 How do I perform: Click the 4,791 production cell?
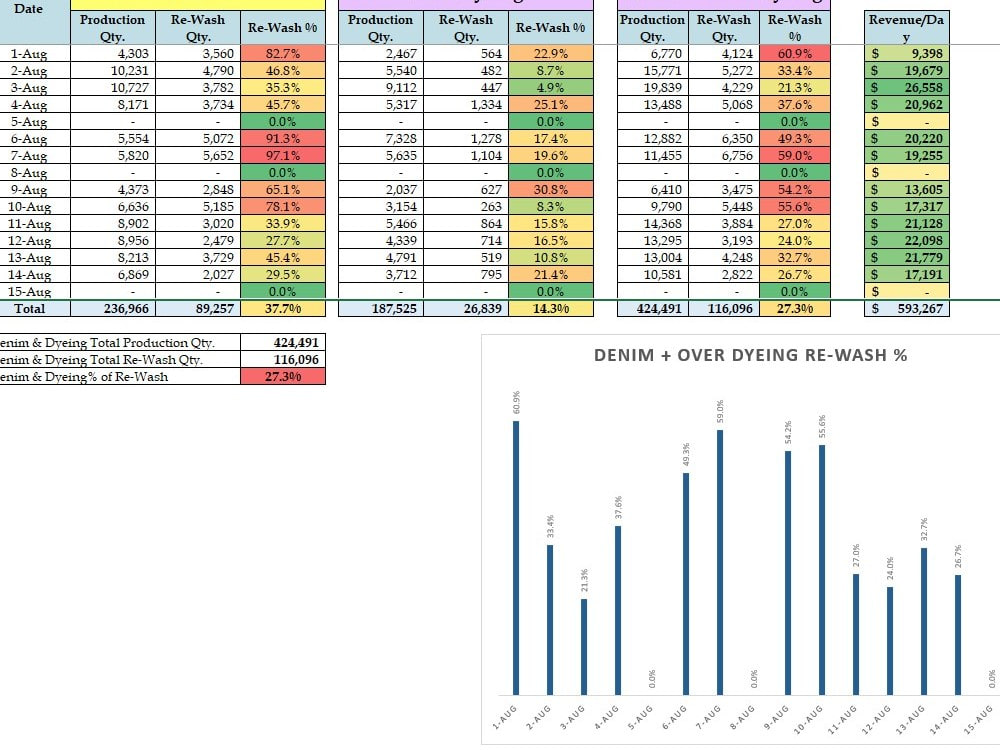pos(381,258)
